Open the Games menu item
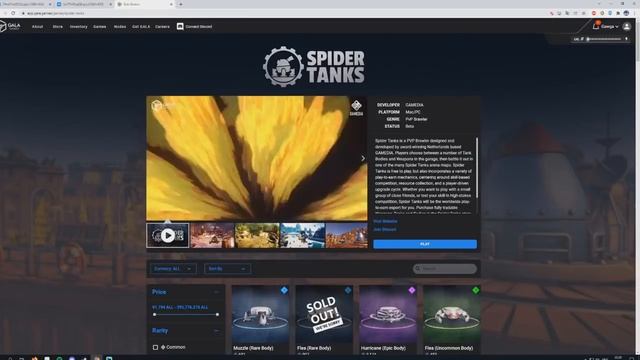Screen dimensions: 640x360 coord(100,27)
